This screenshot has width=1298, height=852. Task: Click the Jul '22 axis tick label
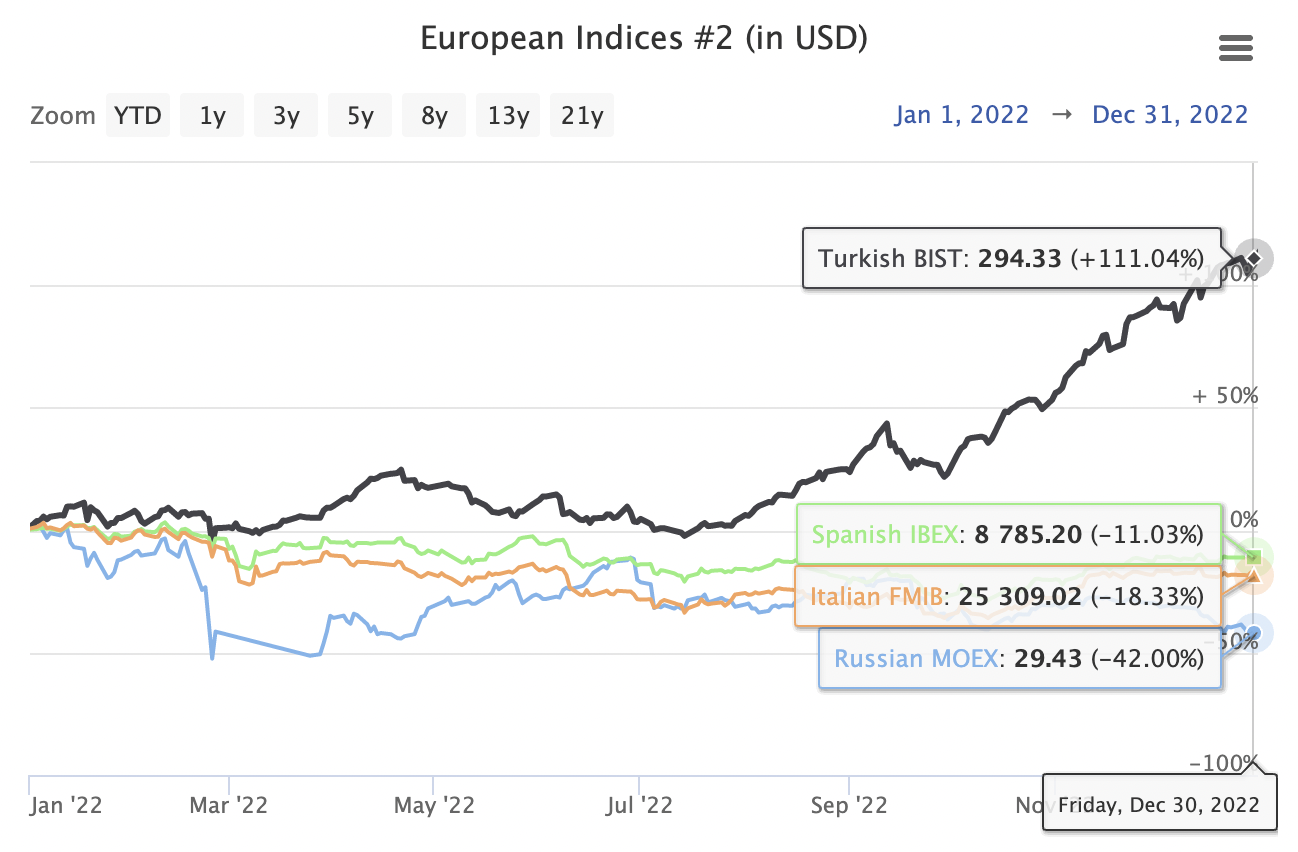pos(638,805)
